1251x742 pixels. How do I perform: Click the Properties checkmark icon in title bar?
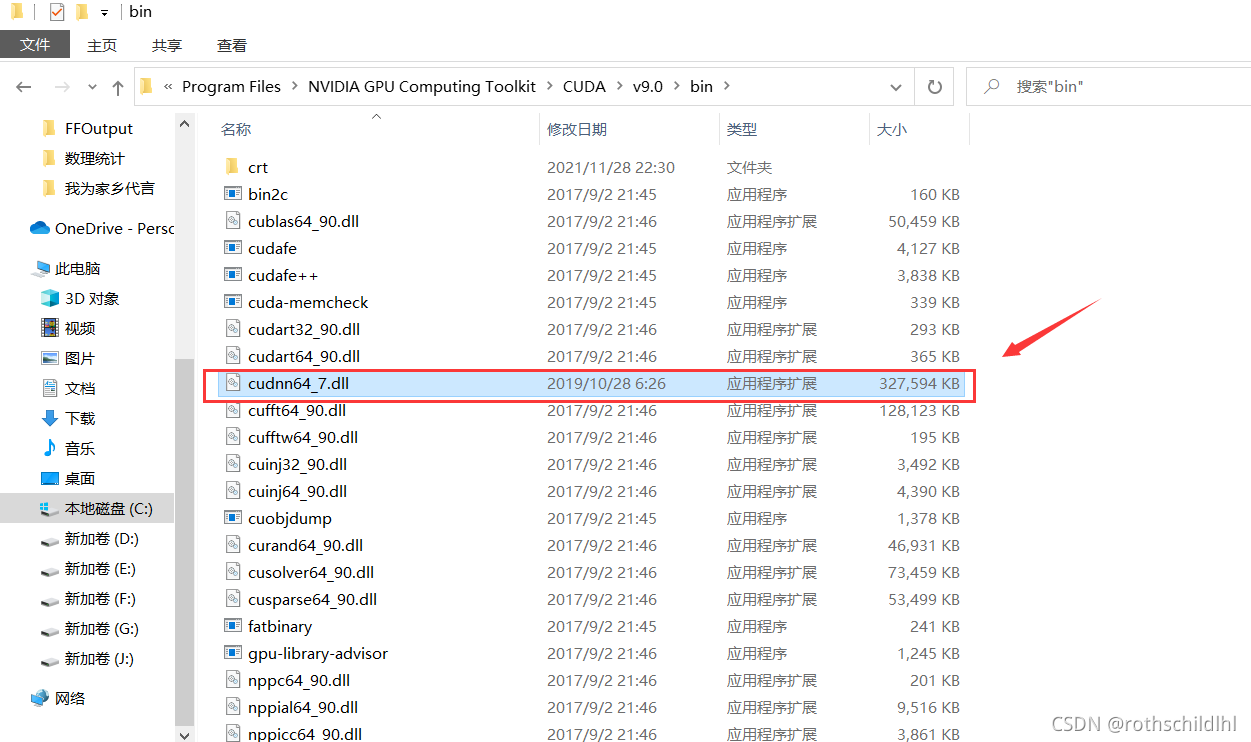coord(56,12)
